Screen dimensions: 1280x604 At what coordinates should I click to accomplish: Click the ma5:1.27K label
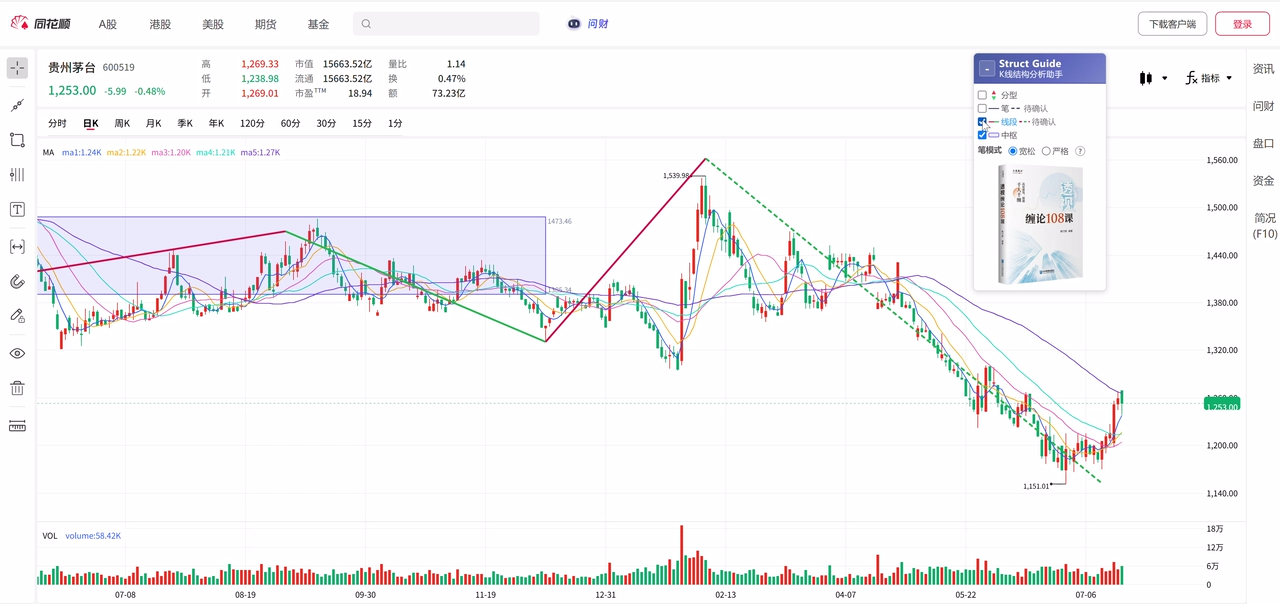tap(261, 152)
